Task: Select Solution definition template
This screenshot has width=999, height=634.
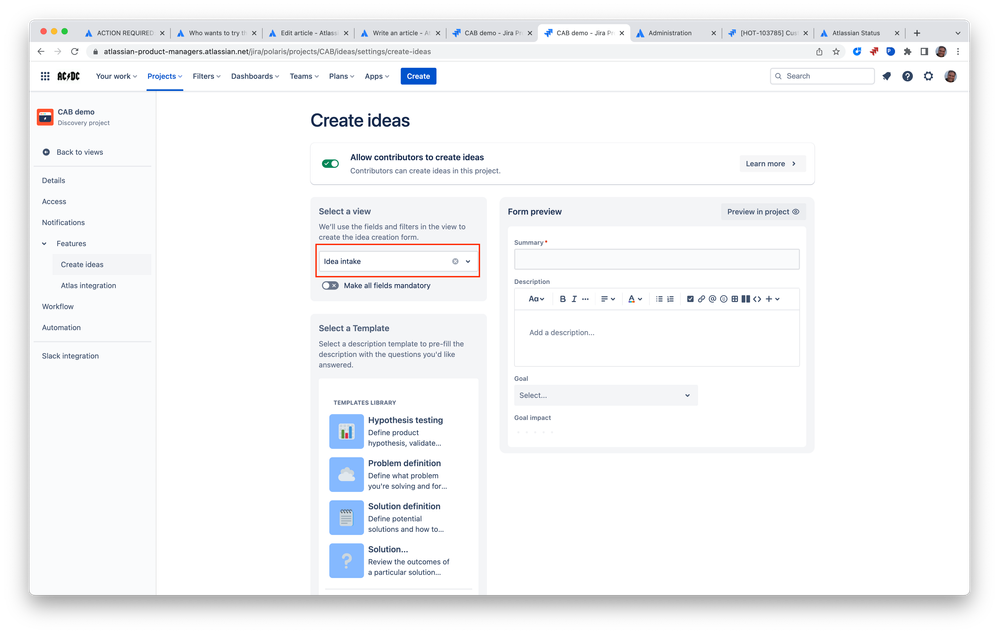Action: [398, 517]
